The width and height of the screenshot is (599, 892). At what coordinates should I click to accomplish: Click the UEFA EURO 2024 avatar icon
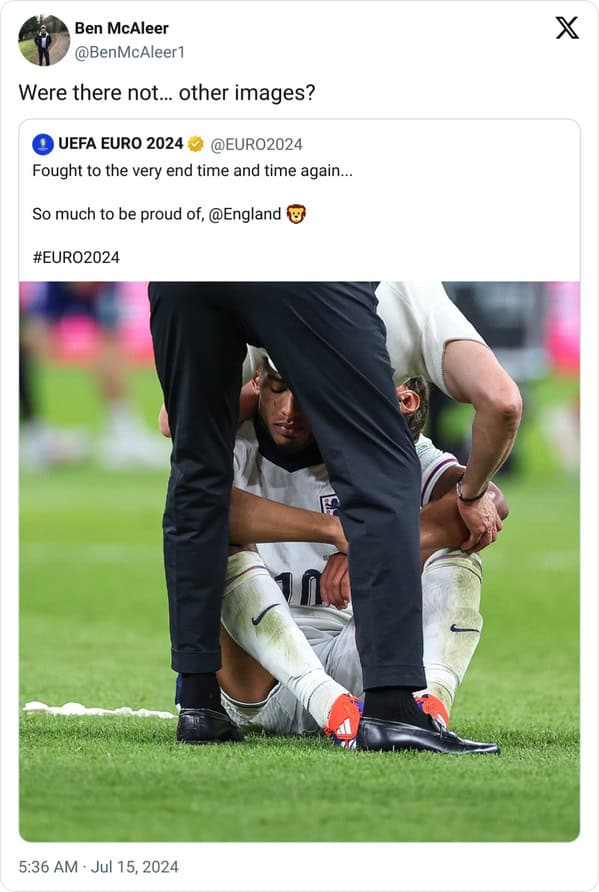43,144
